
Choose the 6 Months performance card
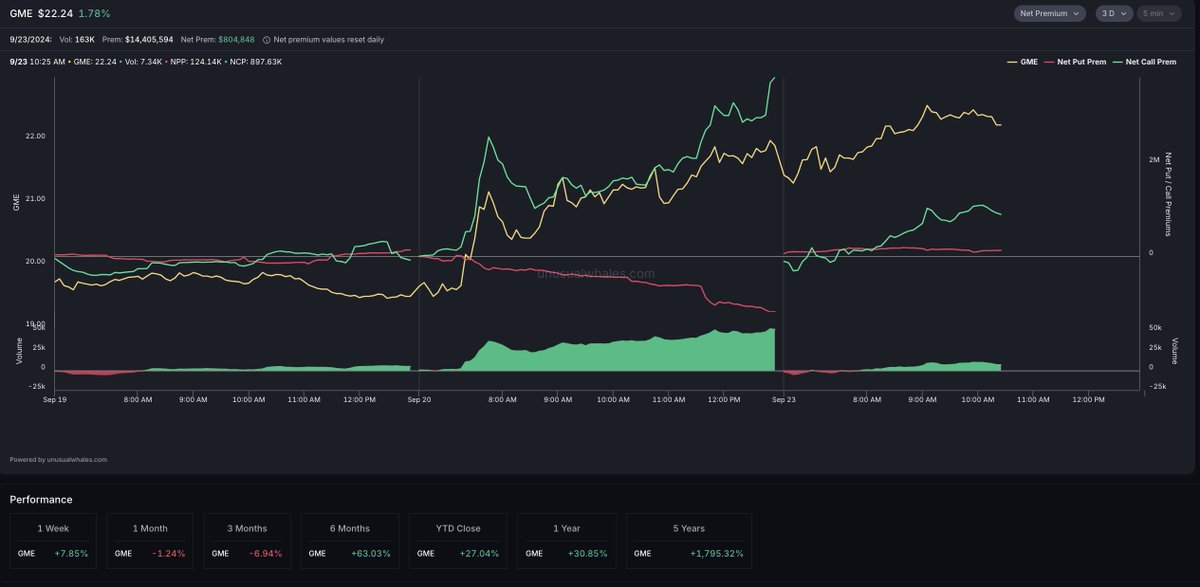349,541
